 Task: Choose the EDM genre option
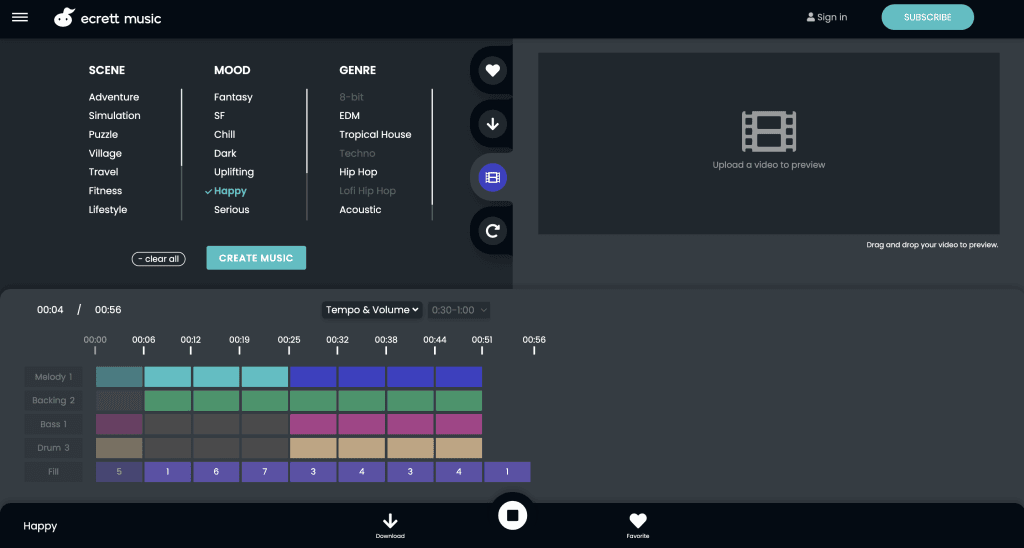coord(349,116)
